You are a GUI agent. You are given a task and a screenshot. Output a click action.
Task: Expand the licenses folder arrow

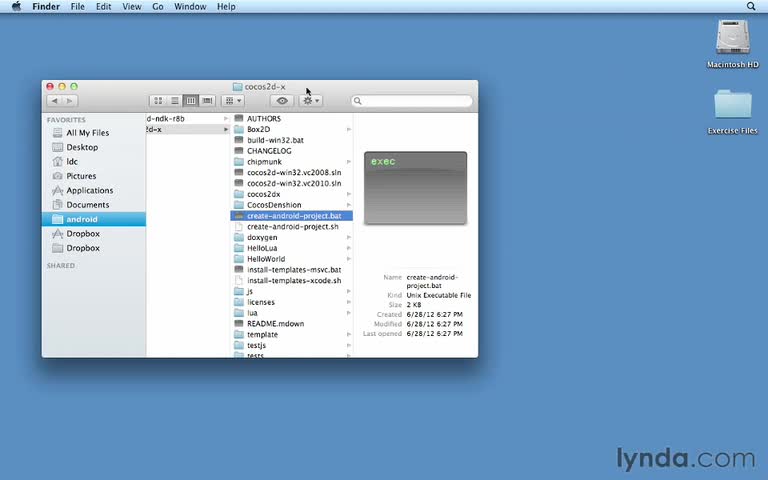(349, 302)
